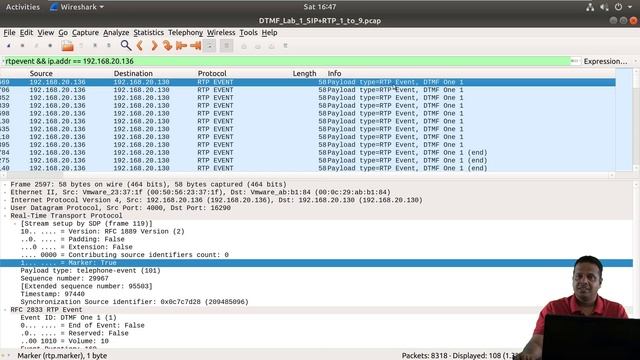
Task: Open the Edit menu
Action: (26, 33)
